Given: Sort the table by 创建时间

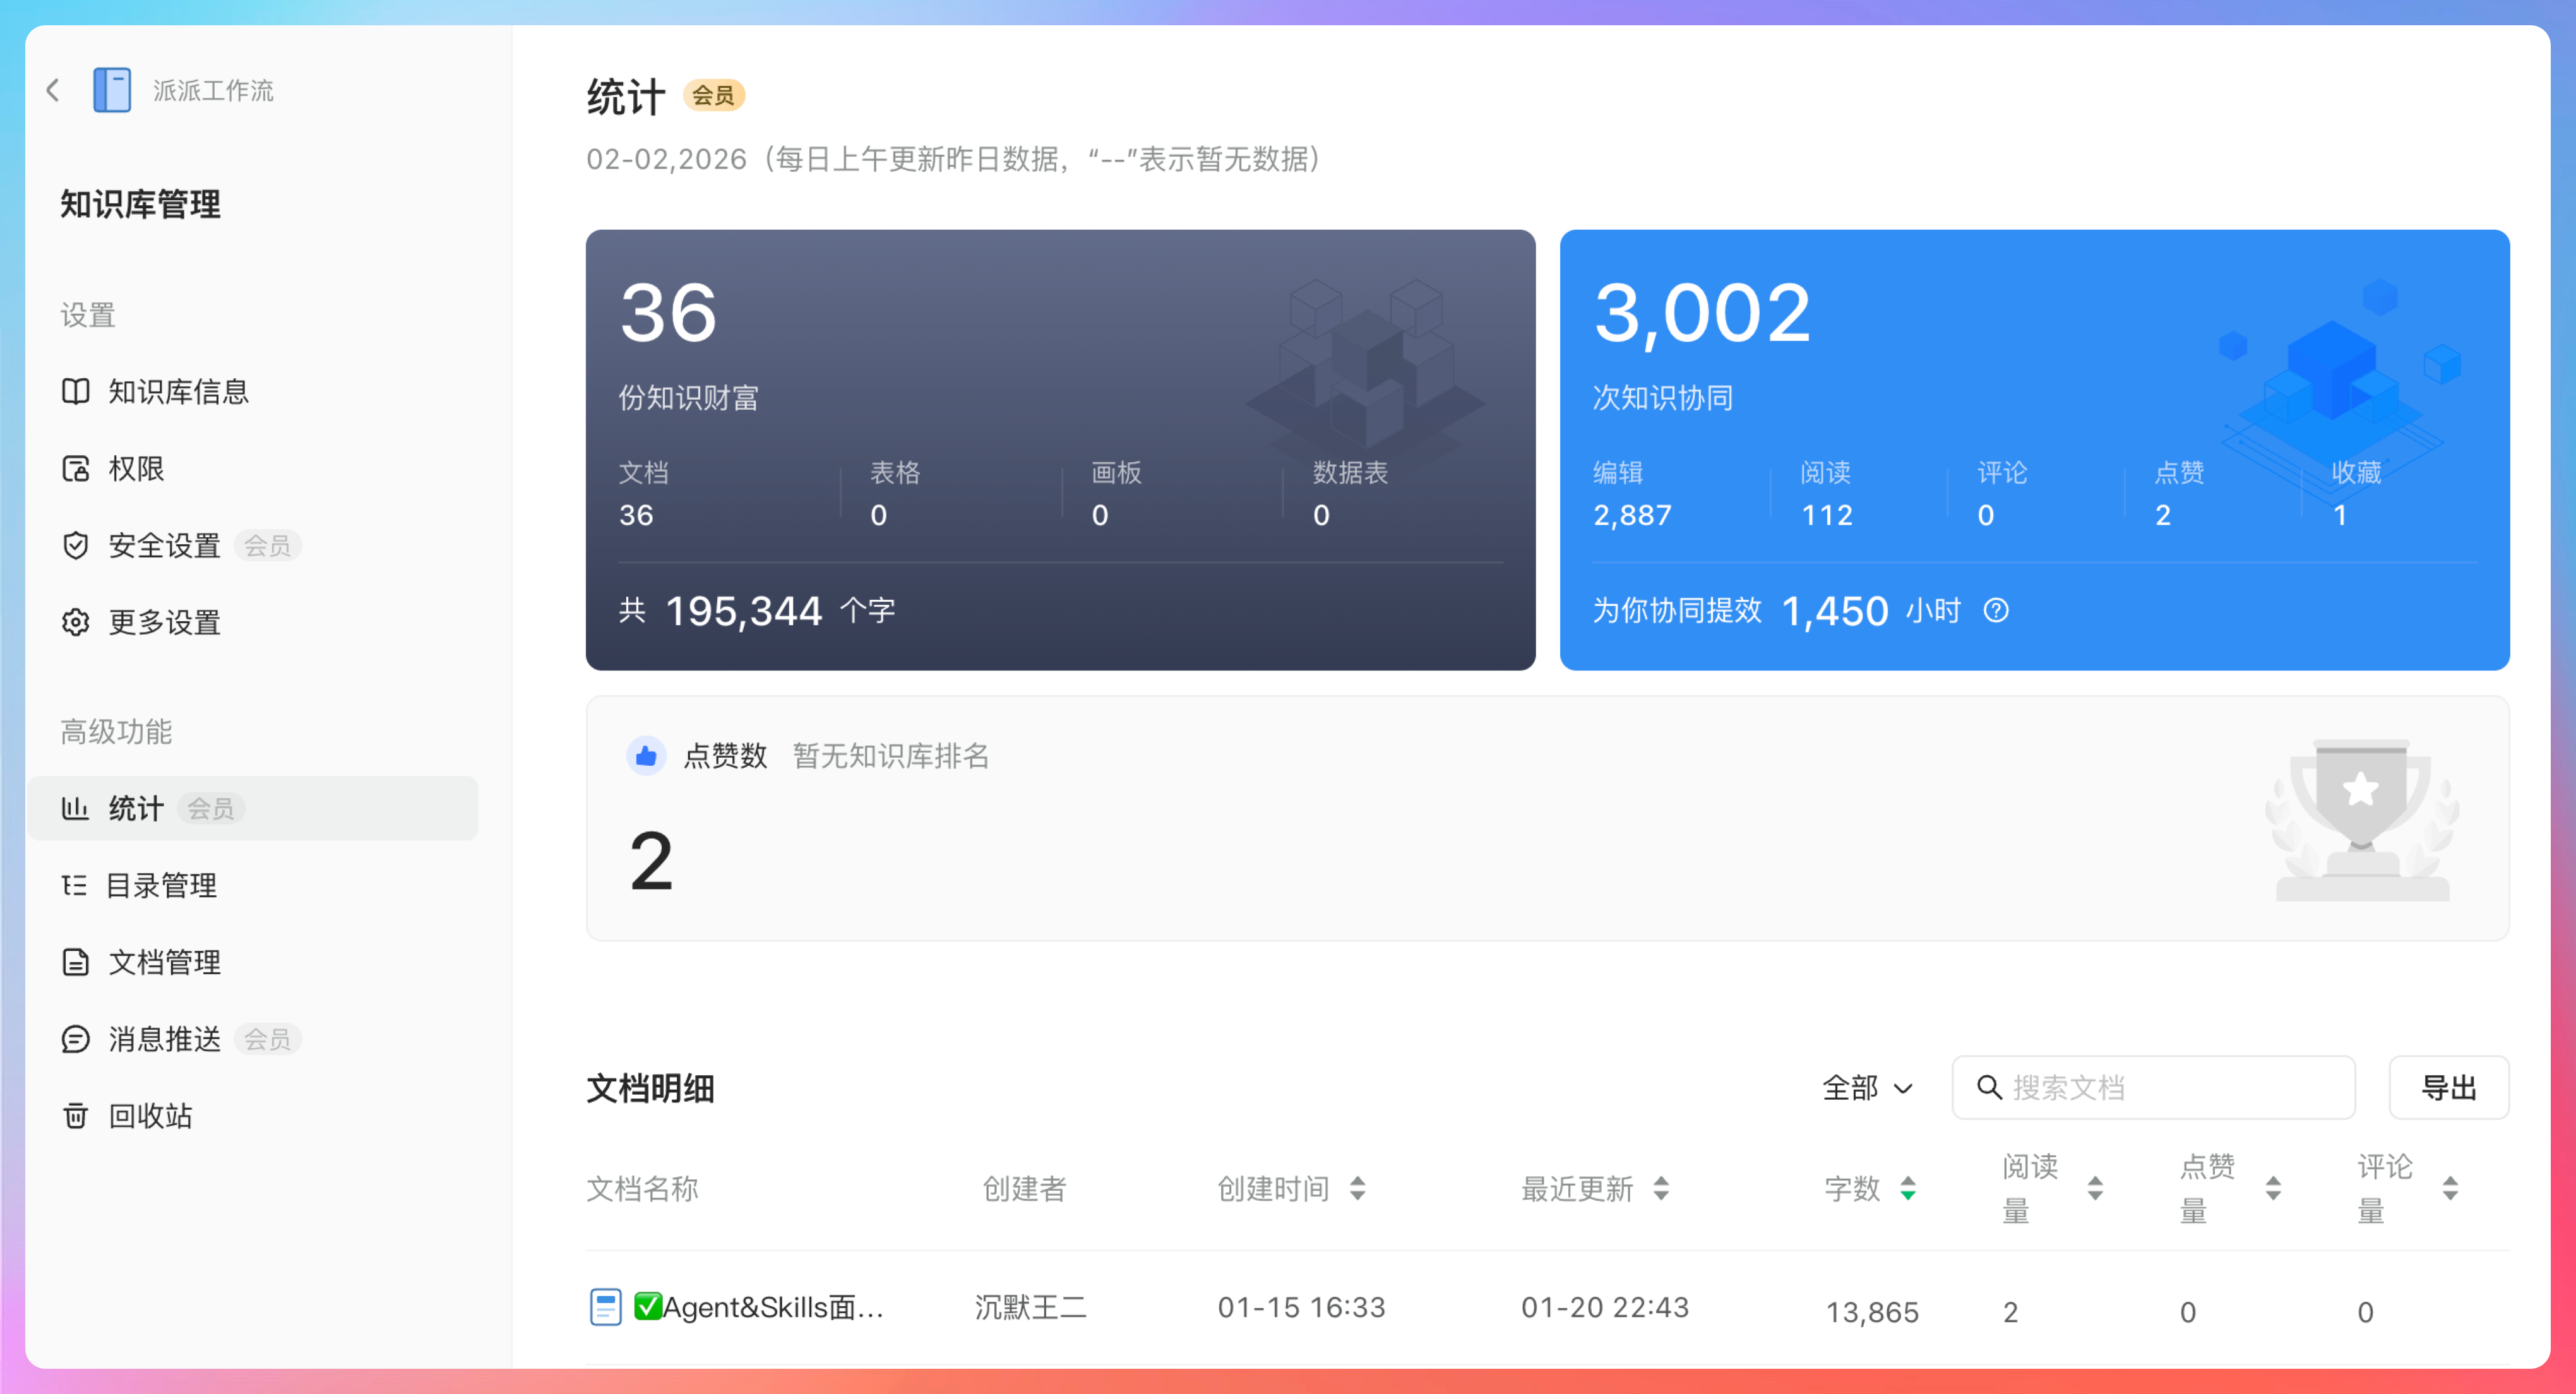Looking at the screenshot, I should (1357, 1188).
